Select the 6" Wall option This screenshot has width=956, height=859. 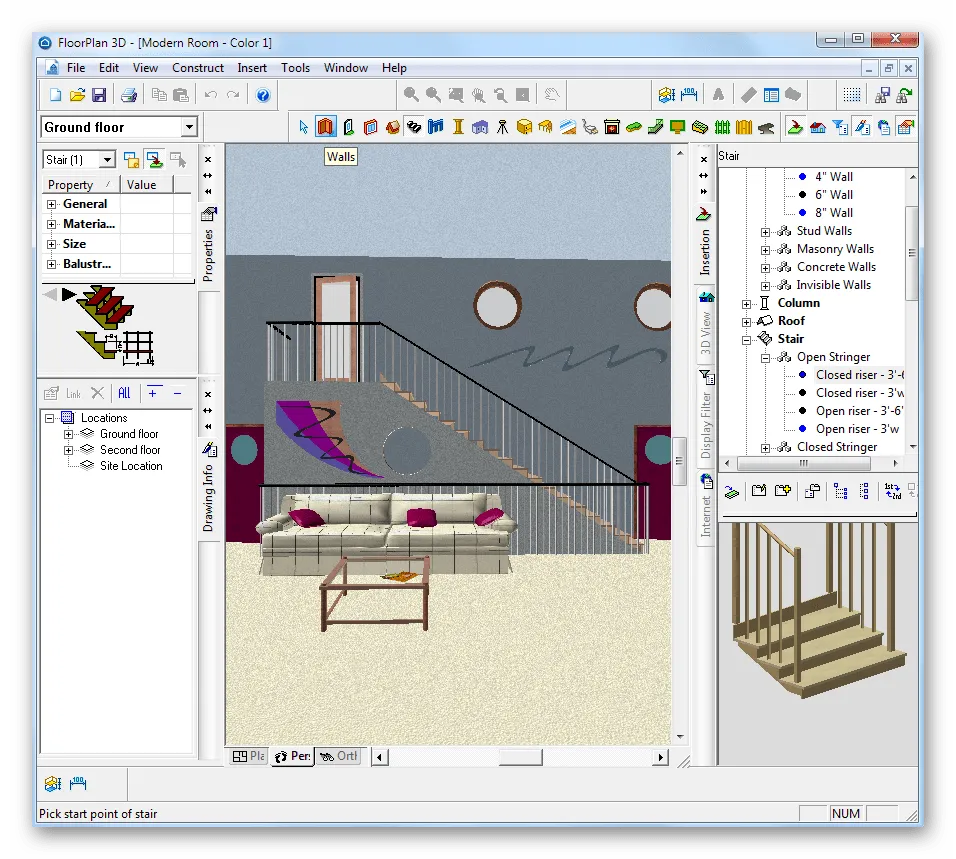tap(834, 195)
